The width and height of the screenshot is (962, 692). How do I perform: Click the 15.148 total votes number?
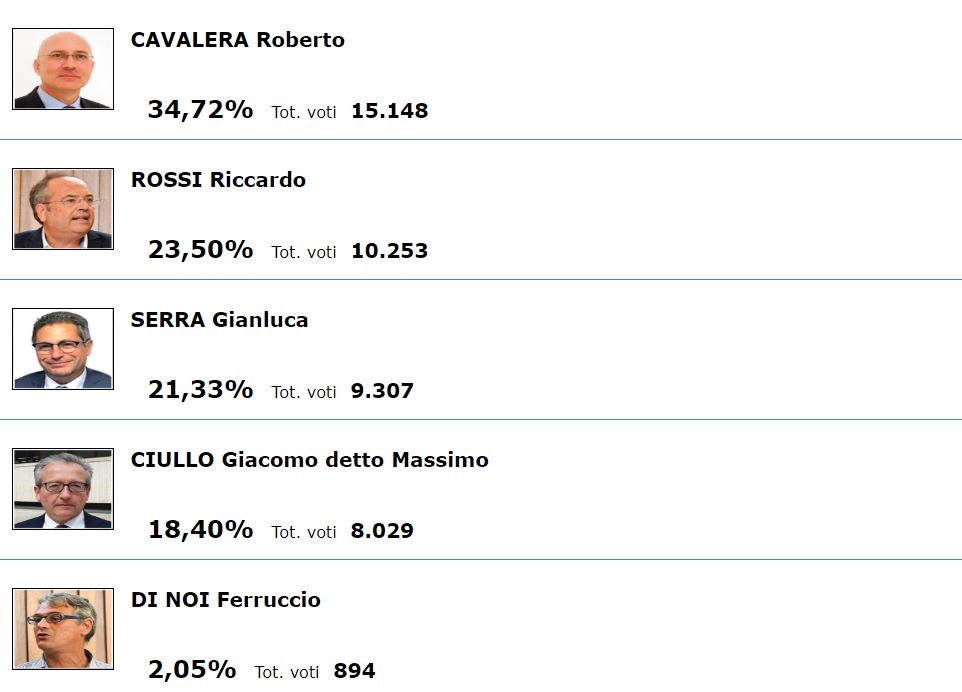coord(390,111)
